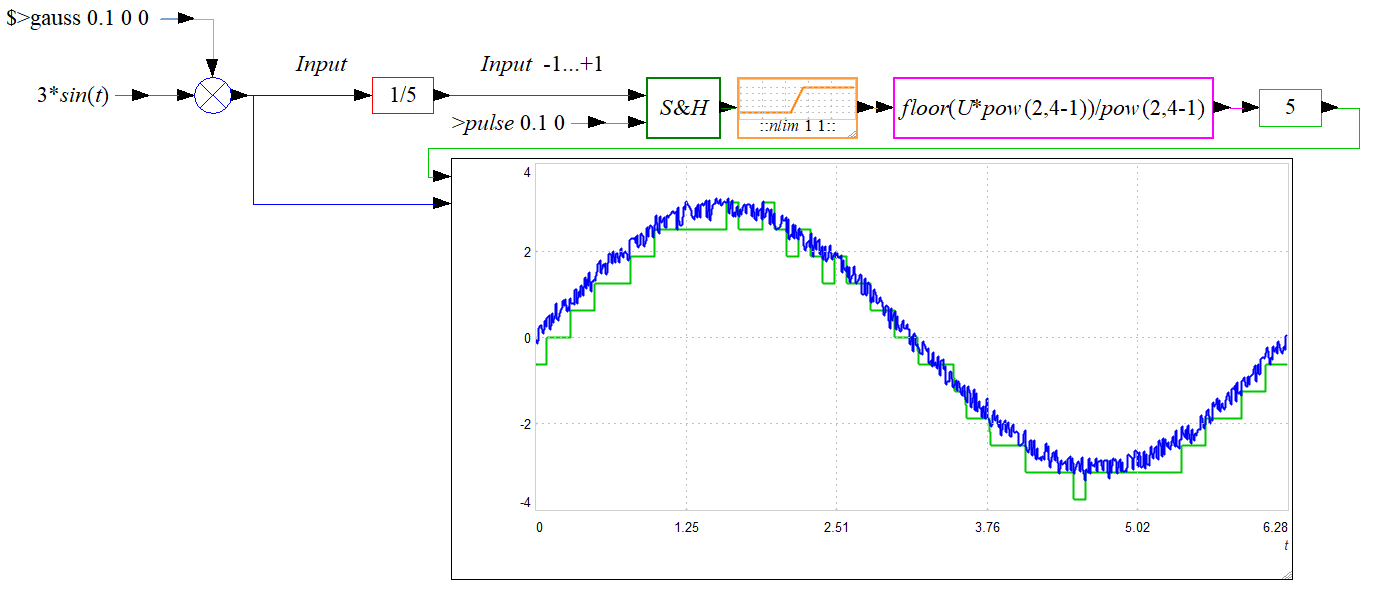
Task: Click the plot resize grip corner
Action: [x=1286, y=573]
